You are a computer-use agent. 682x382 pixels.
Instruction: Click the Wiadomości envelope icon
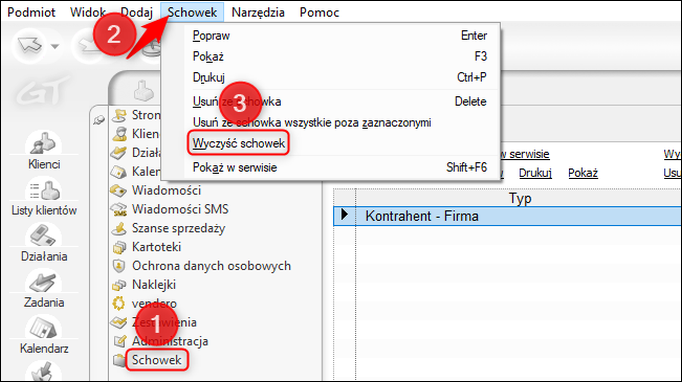pos(119,190)
